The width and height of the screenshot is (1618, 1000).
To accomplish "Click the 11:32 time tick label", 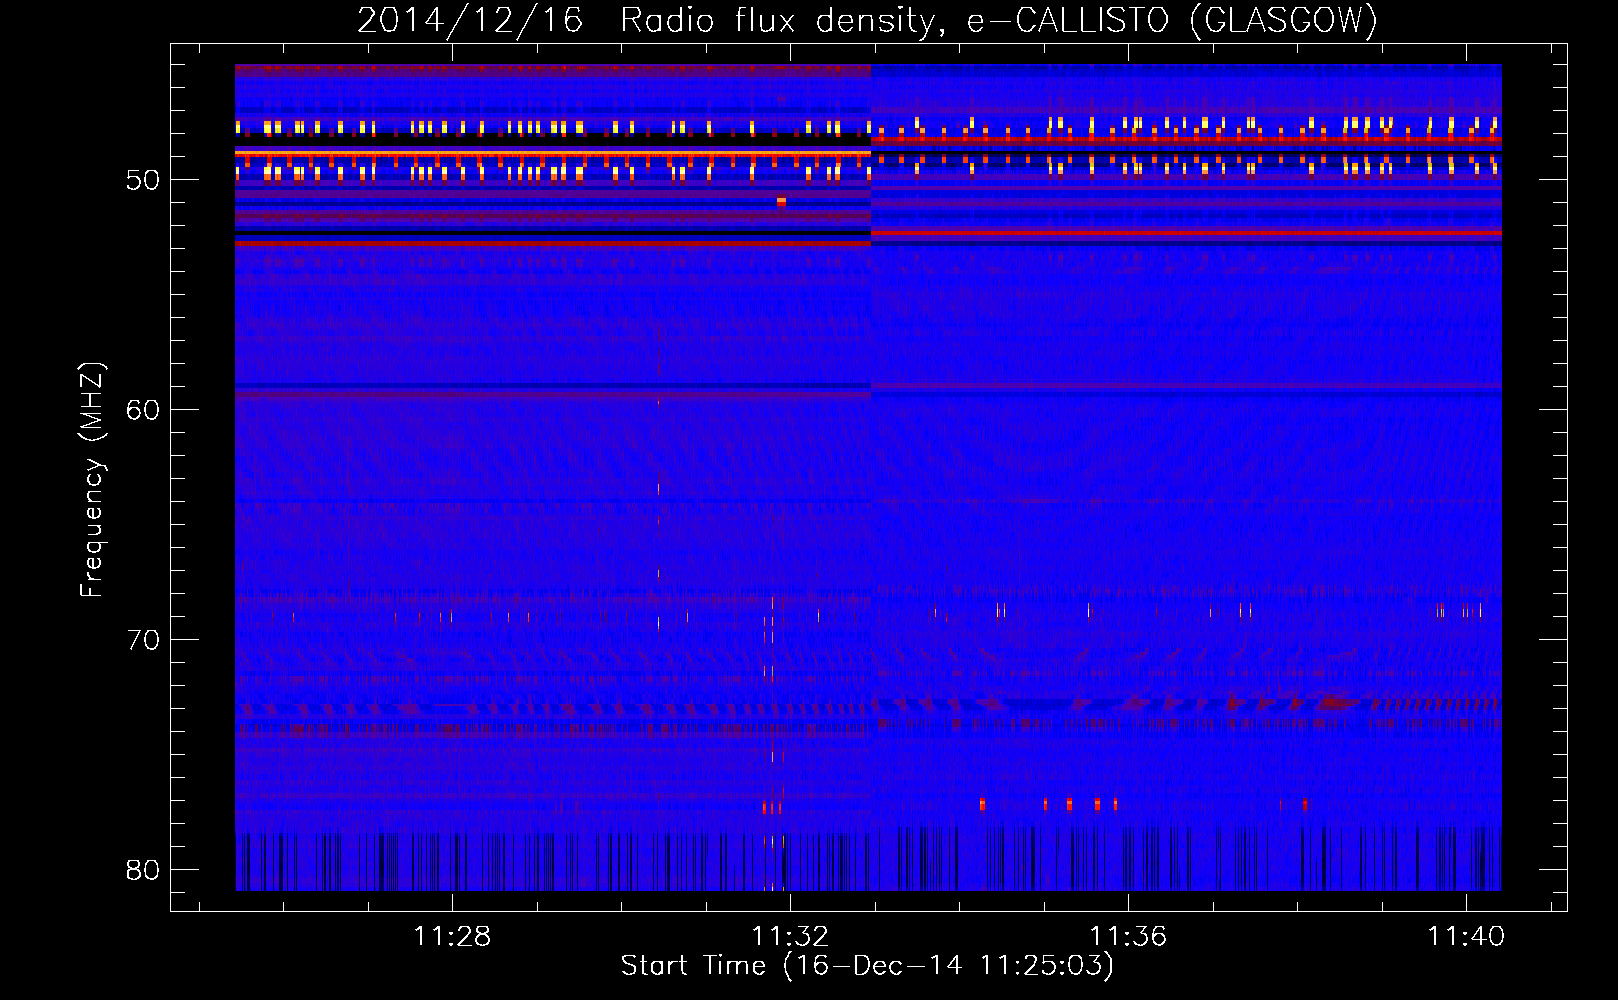I will click(x=790, y=937).
